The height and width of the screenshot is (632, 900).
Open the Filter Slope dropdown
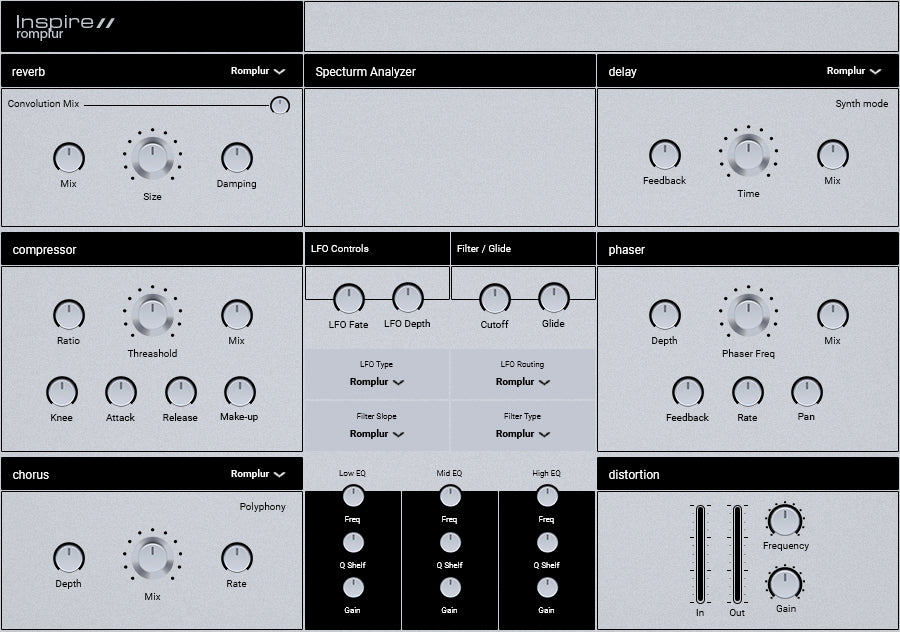tap(377, 434)
